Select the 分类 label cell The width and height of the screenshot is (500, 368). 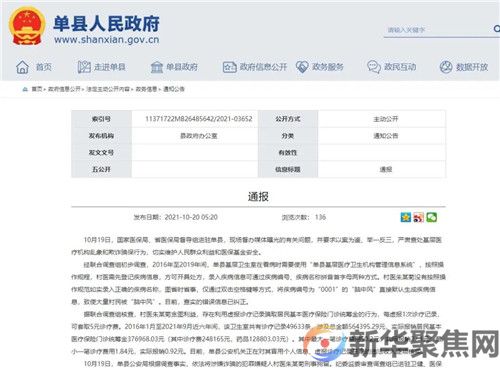pos(288,136)
